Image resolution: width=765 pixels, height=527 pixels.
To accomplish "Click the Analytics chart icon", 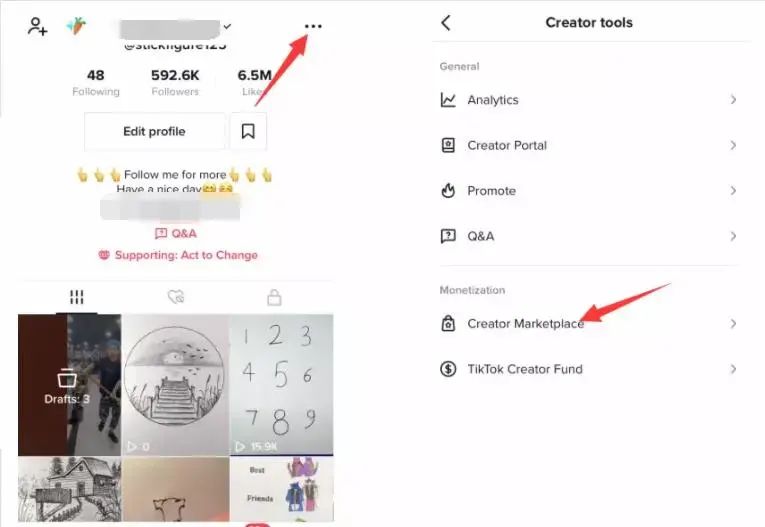I will [448, 100].
